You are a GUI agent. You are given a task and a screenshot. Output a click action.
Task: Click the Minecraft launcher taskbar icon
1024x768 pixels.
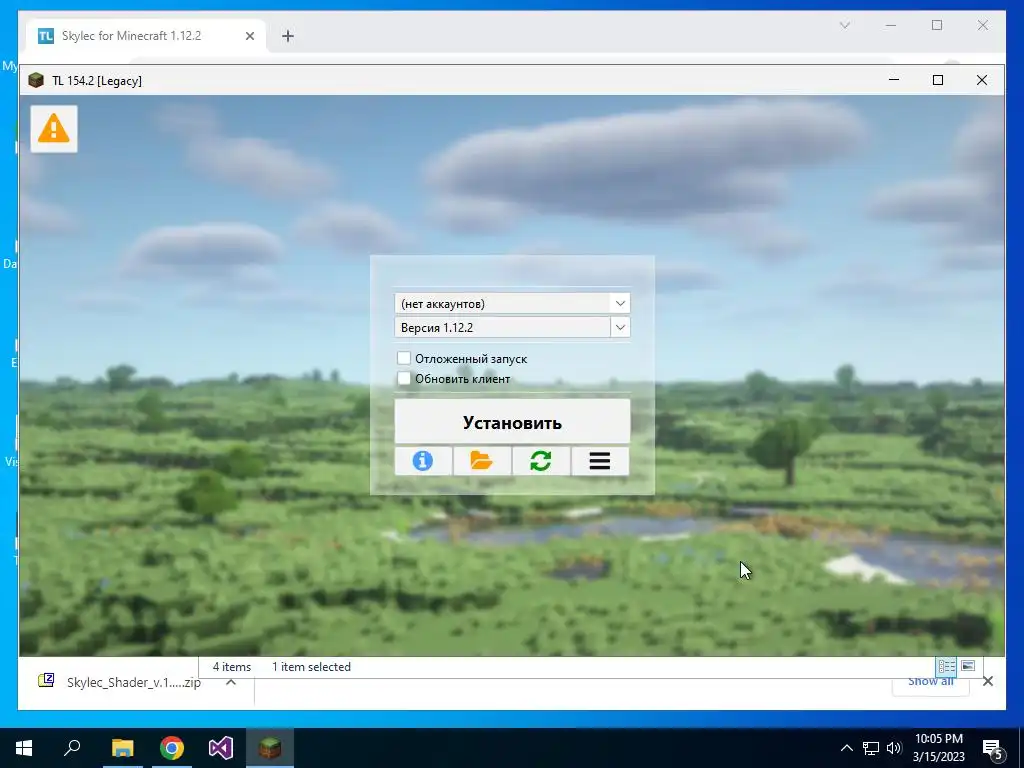pos(270,748)
